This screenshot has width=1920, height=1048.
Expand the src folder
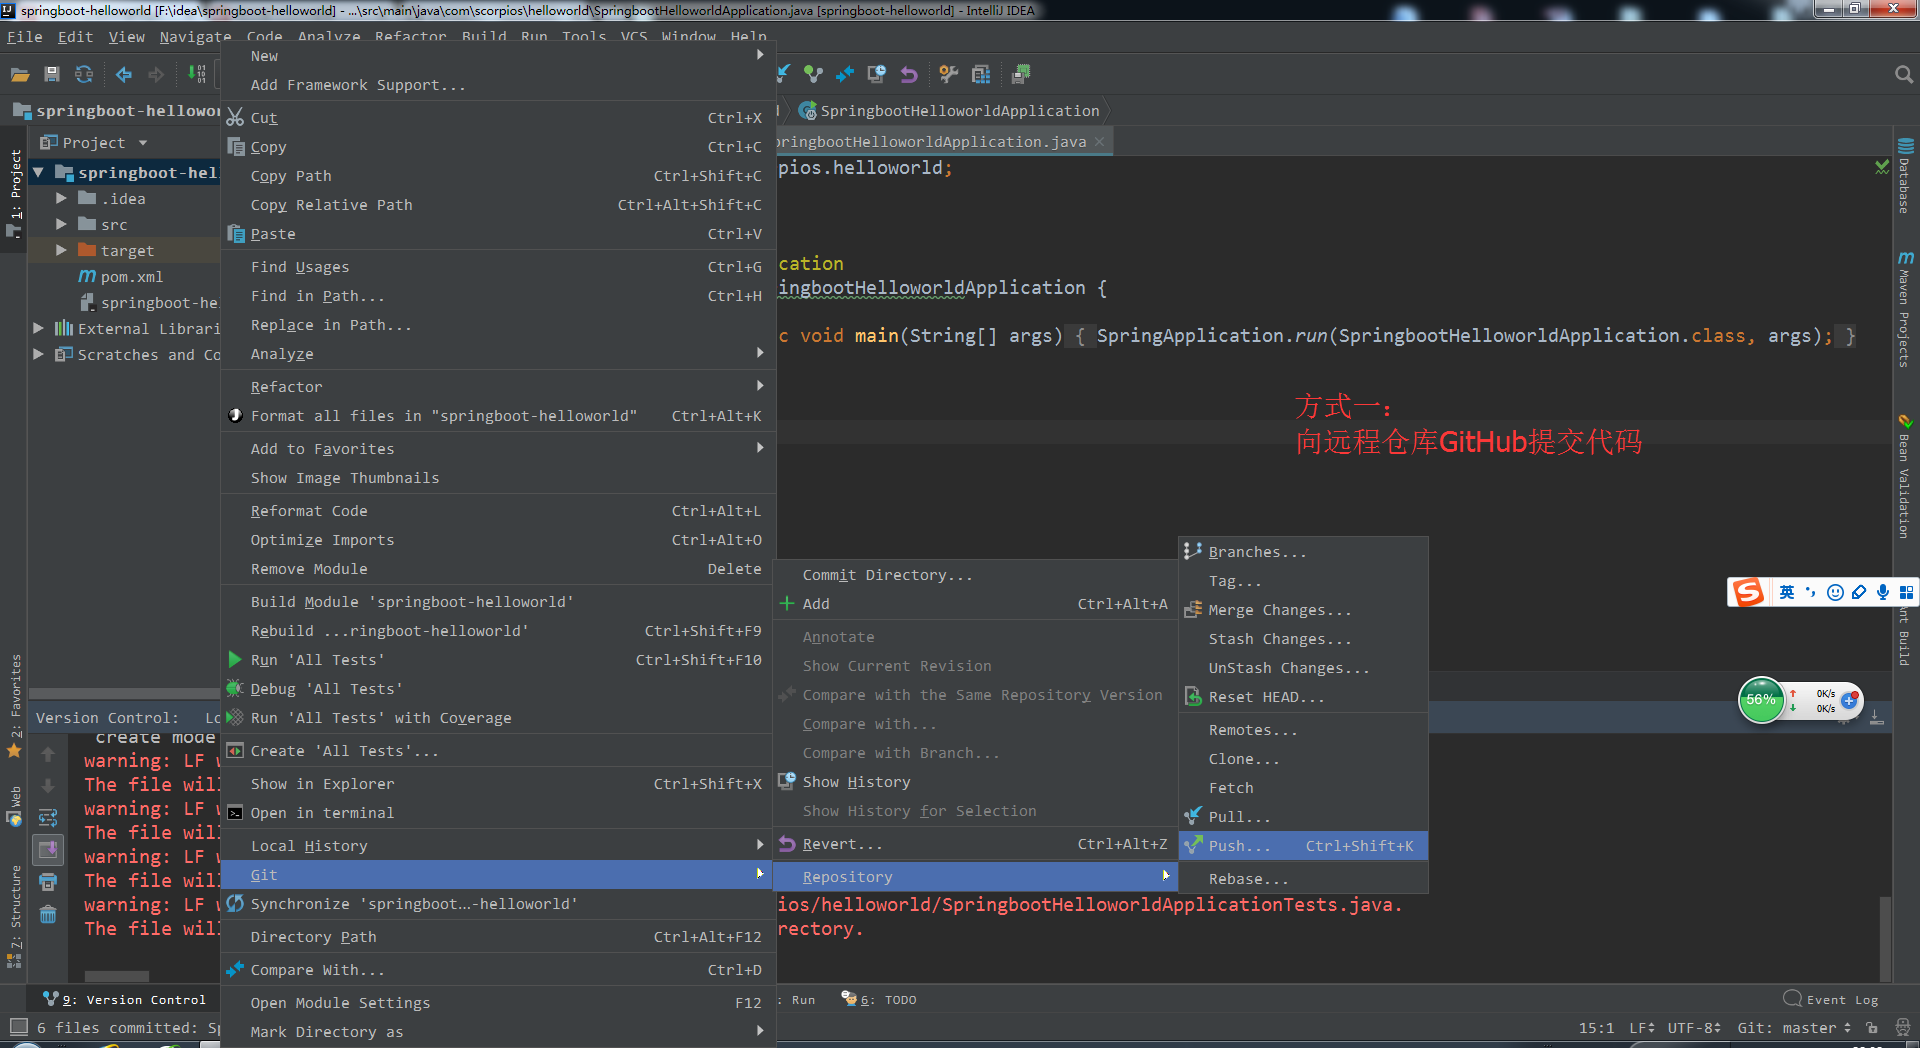[x=61, y=224]
